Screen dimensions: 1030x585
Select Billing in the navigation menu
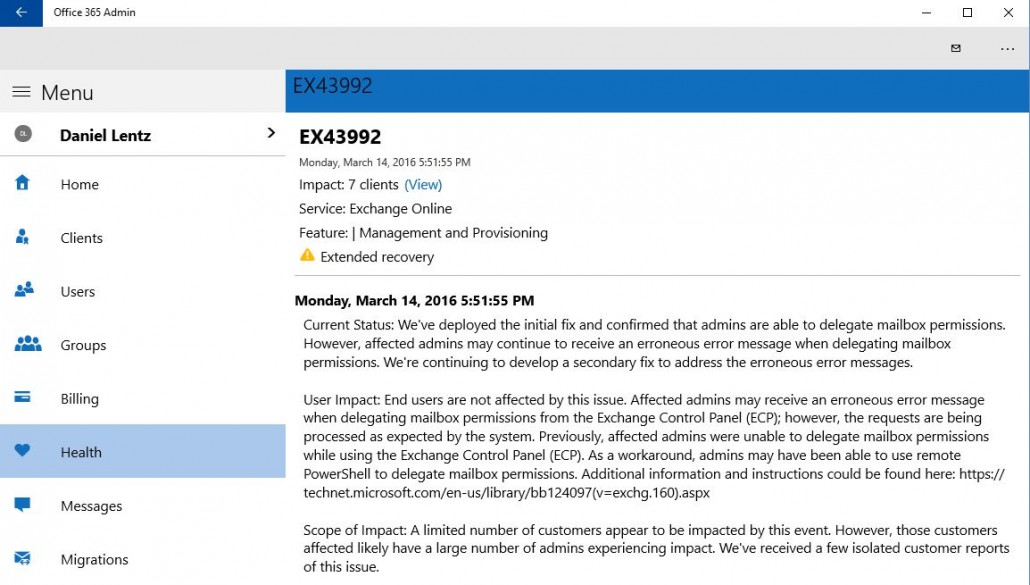(x=79, y=399)
